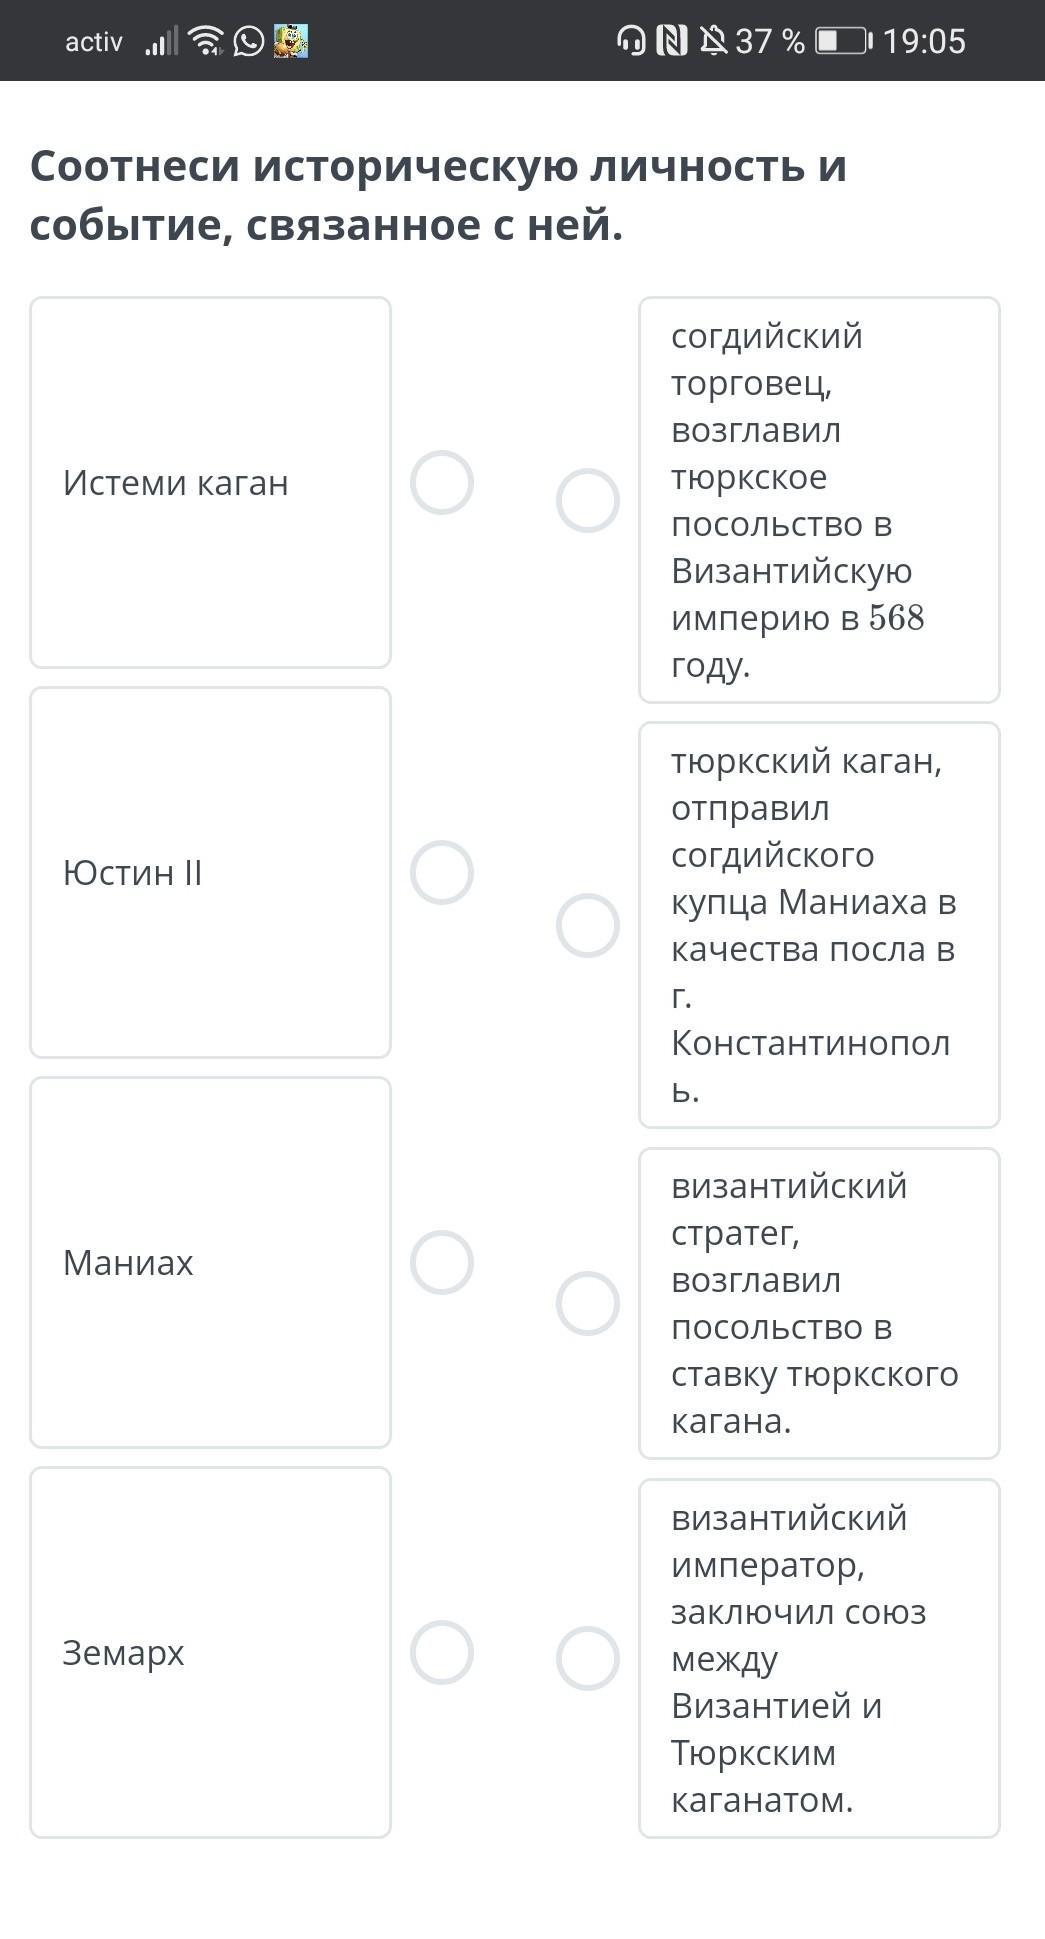Viewport: 1045px width, 1939px height.
Task: Tap the 19:05 clock in status bar
Action: click(924, 41)
